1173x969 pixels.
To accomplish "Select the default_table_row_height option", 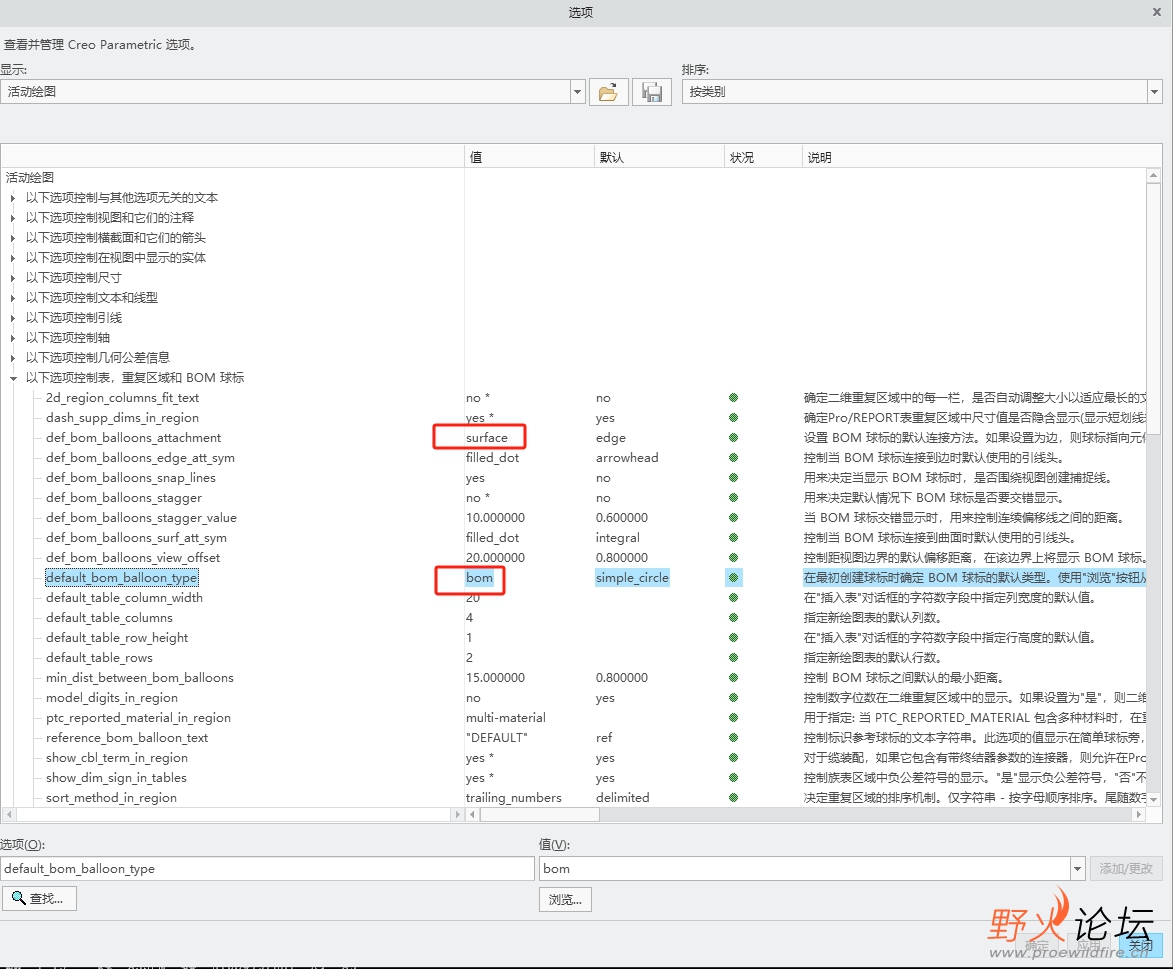I will 117,638.
